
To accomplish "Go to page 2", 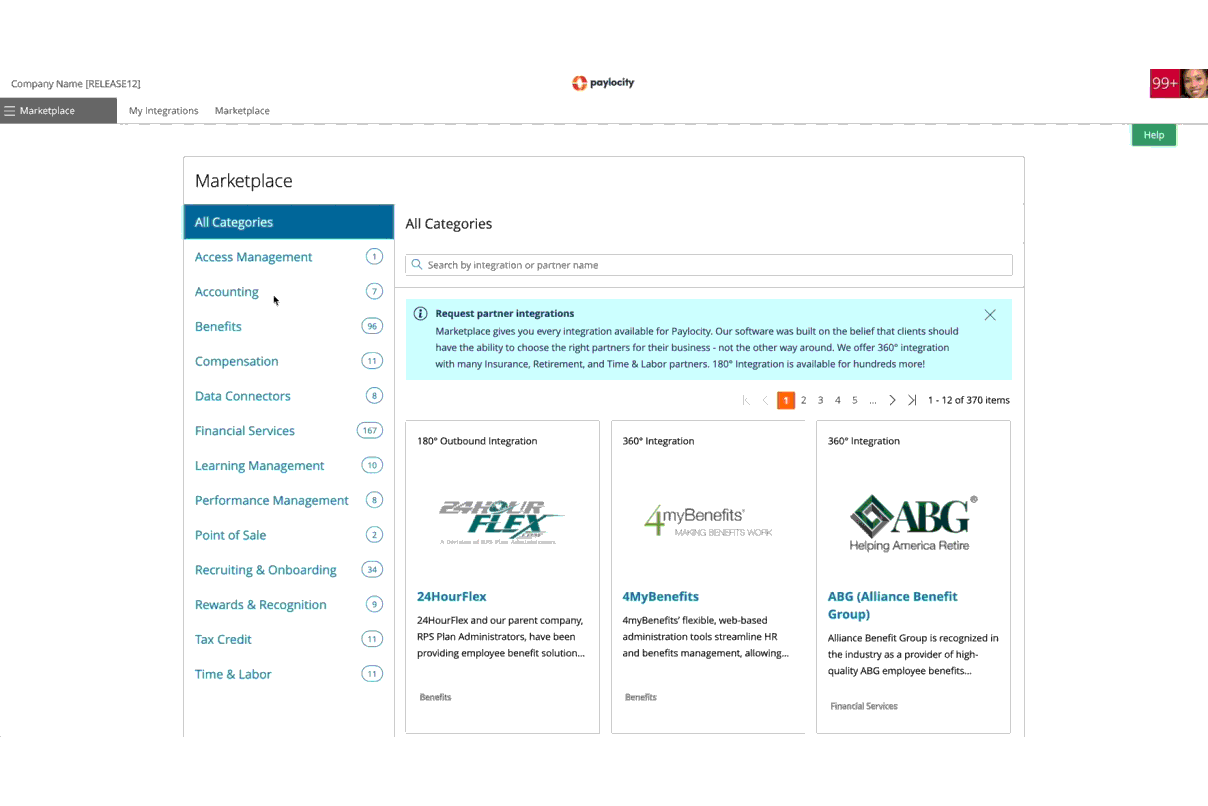I will pyautogui.click(x=803, y=400).
